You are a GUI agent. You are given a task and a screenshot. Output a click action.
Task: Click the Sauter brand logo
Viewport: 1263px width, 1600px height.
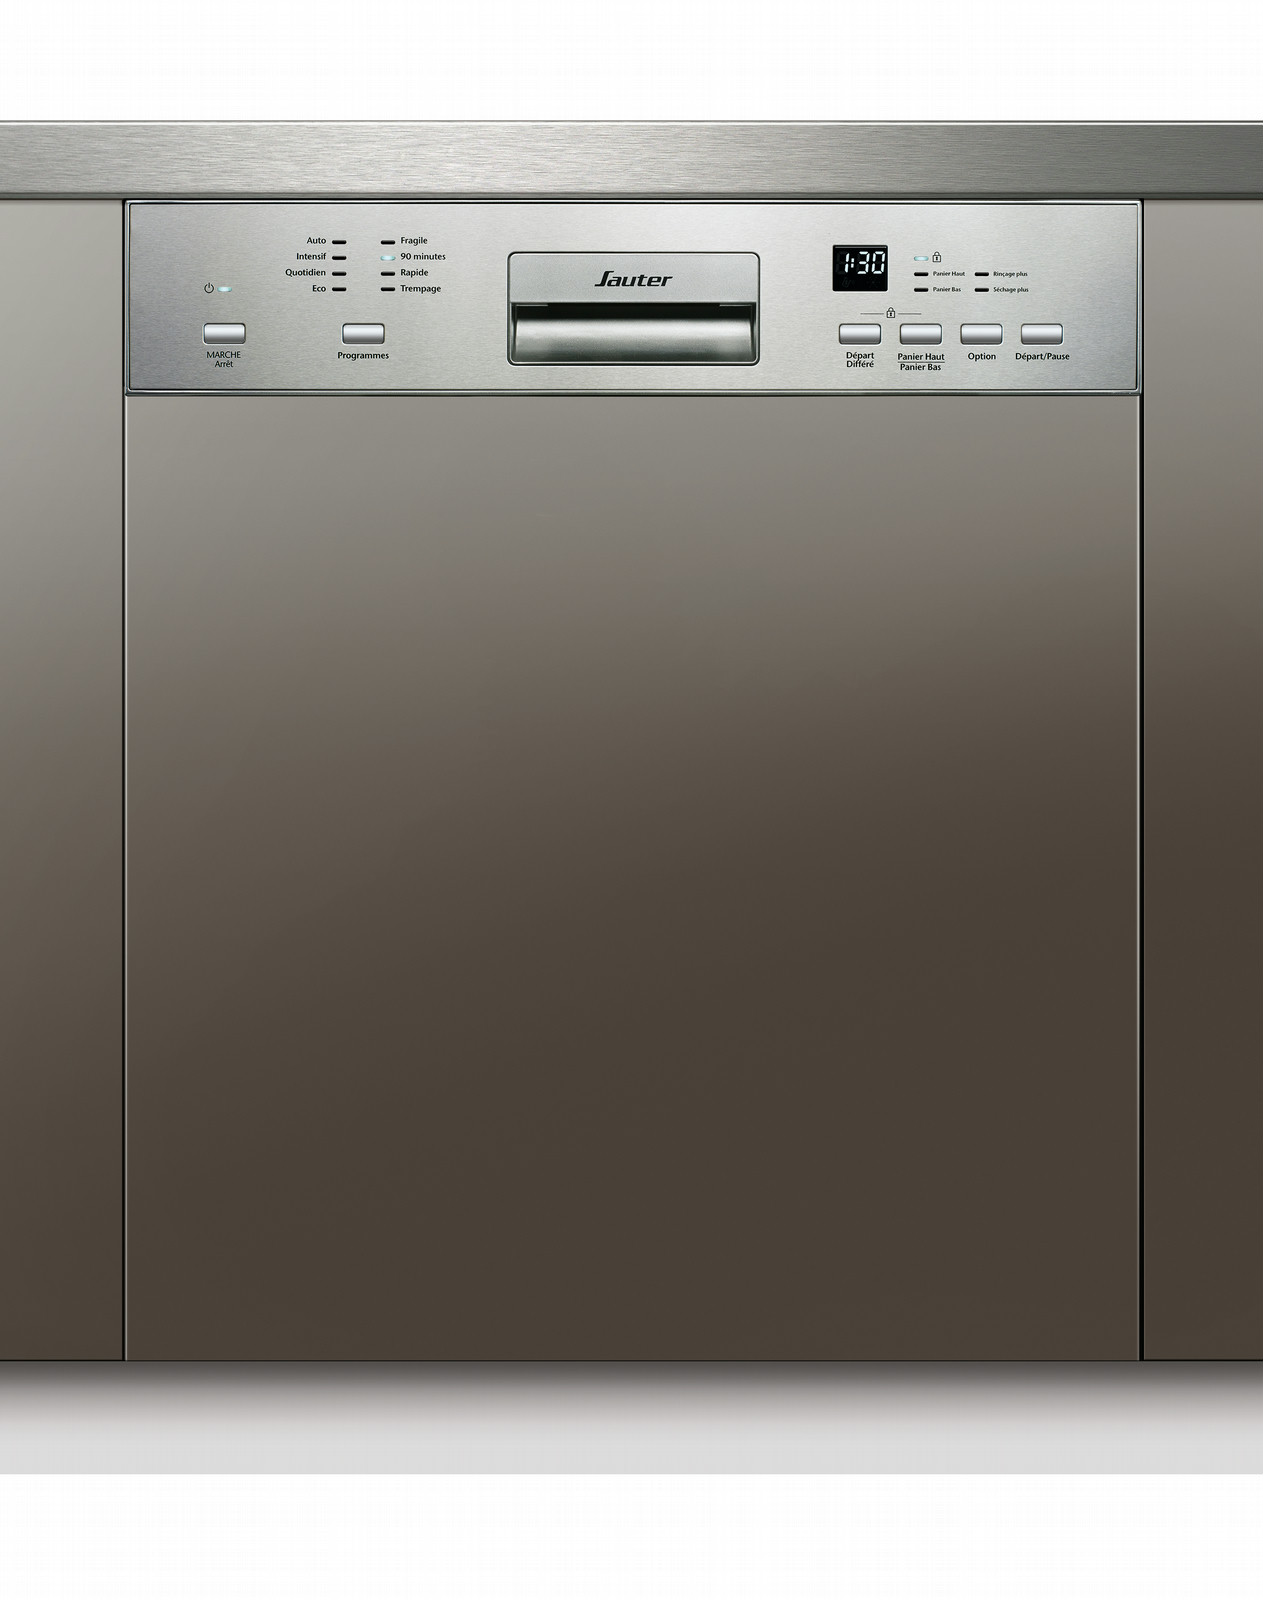pos(633,280)
